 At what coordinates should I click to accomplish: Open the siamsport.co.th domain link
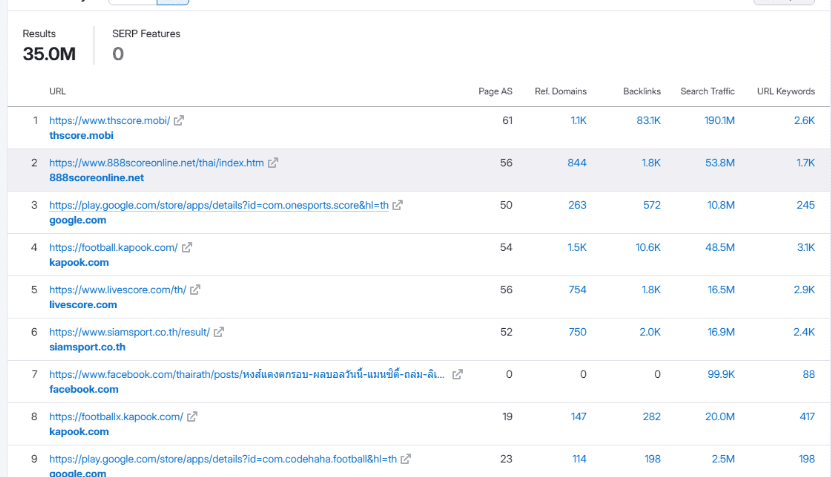click(87, 347)
